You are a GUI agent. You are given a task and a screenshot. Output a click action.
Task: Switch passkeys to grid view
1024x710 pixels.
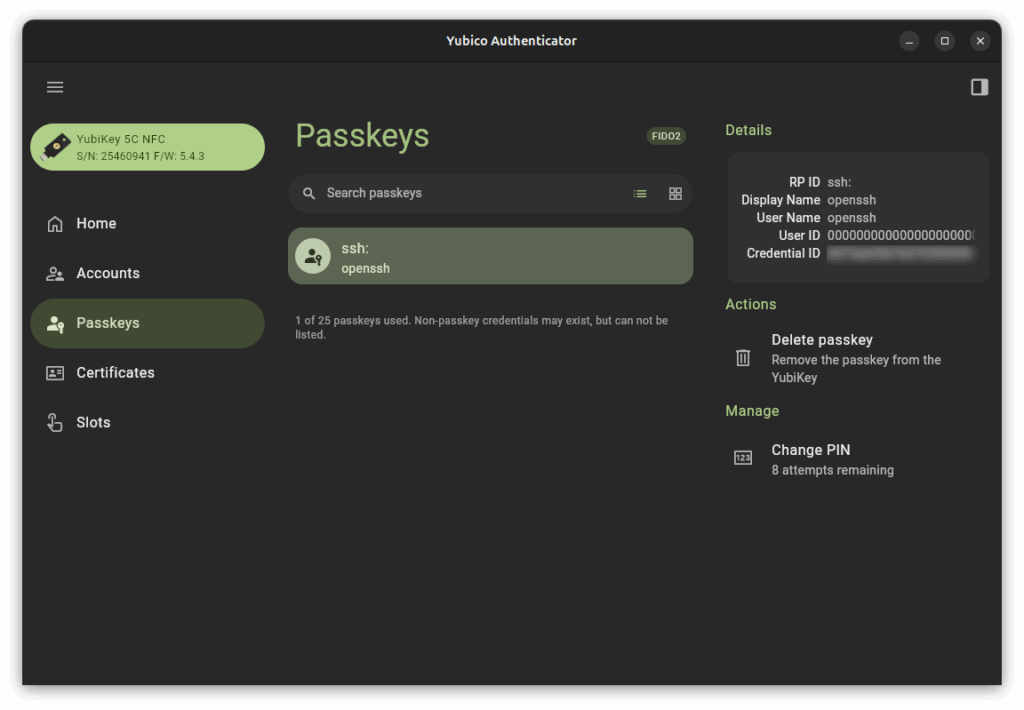(675, 193)
